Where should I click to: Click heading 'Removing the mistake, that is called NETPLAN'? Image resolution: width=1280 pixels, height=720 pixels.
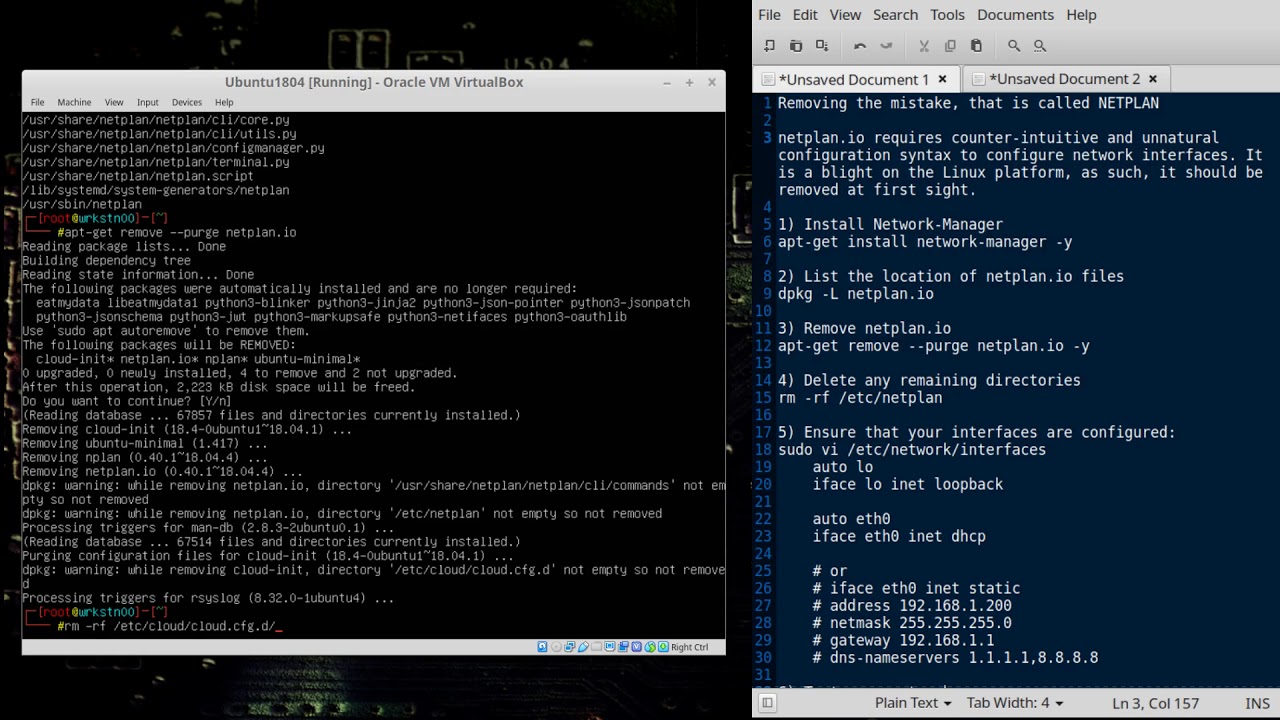pyautogui.click(x=968, y=103)
